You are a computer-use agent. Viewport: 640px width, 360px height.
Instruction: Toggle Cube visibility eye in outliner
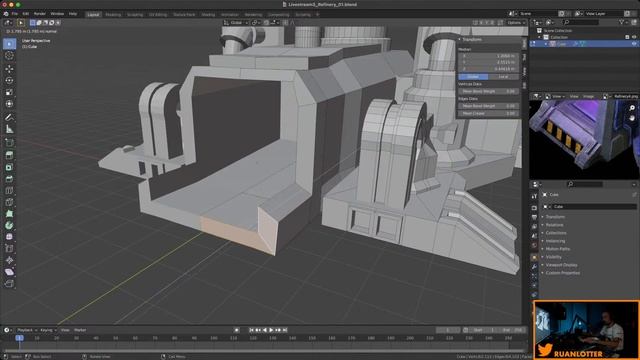pyautogui.click(x=634, y=44)
